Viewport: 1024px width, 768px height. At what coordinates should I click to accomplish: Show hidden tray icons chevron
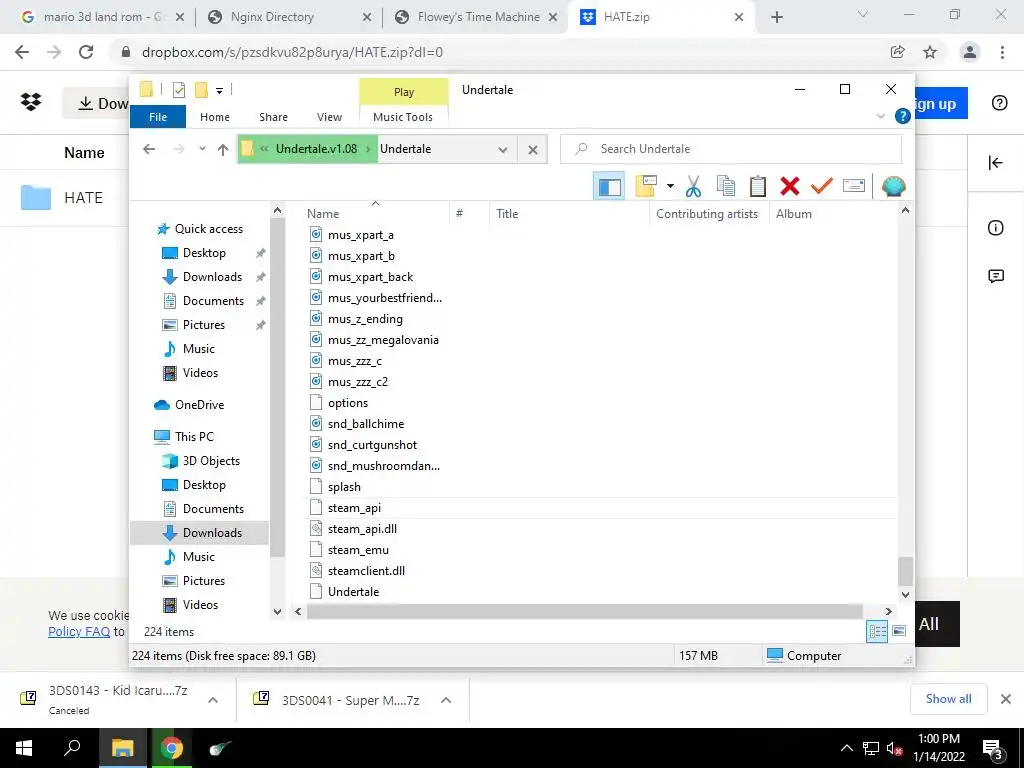pyautogui.click(x=846, y=749)
